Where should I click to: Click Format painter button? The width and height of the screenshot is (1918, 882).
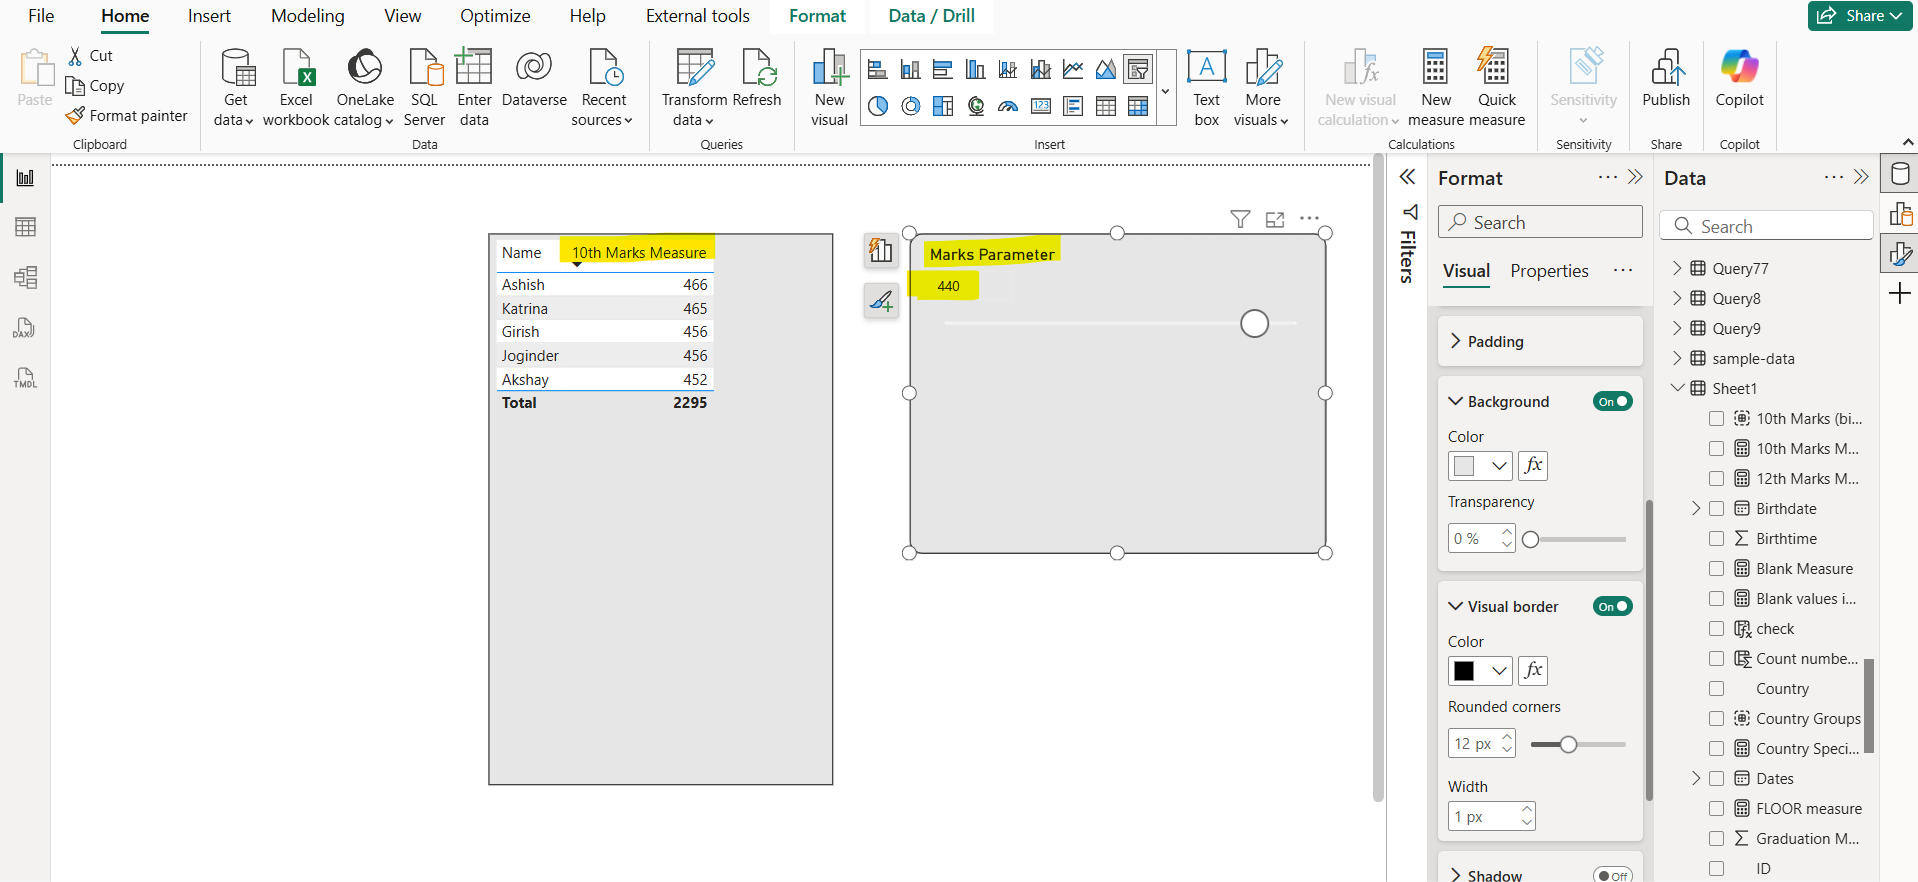127,116
